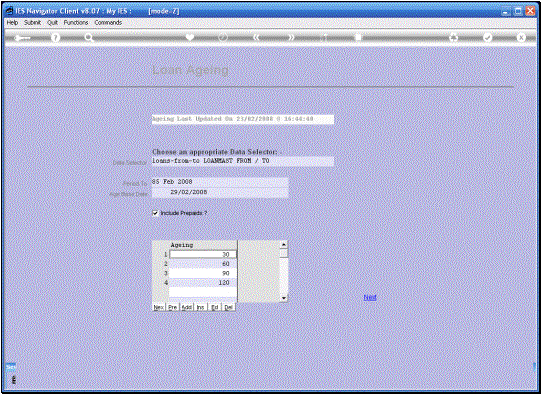The width and height of the screenshot is (541, 394).
Task: Click the Ageing column header
Action: [203, 245]
